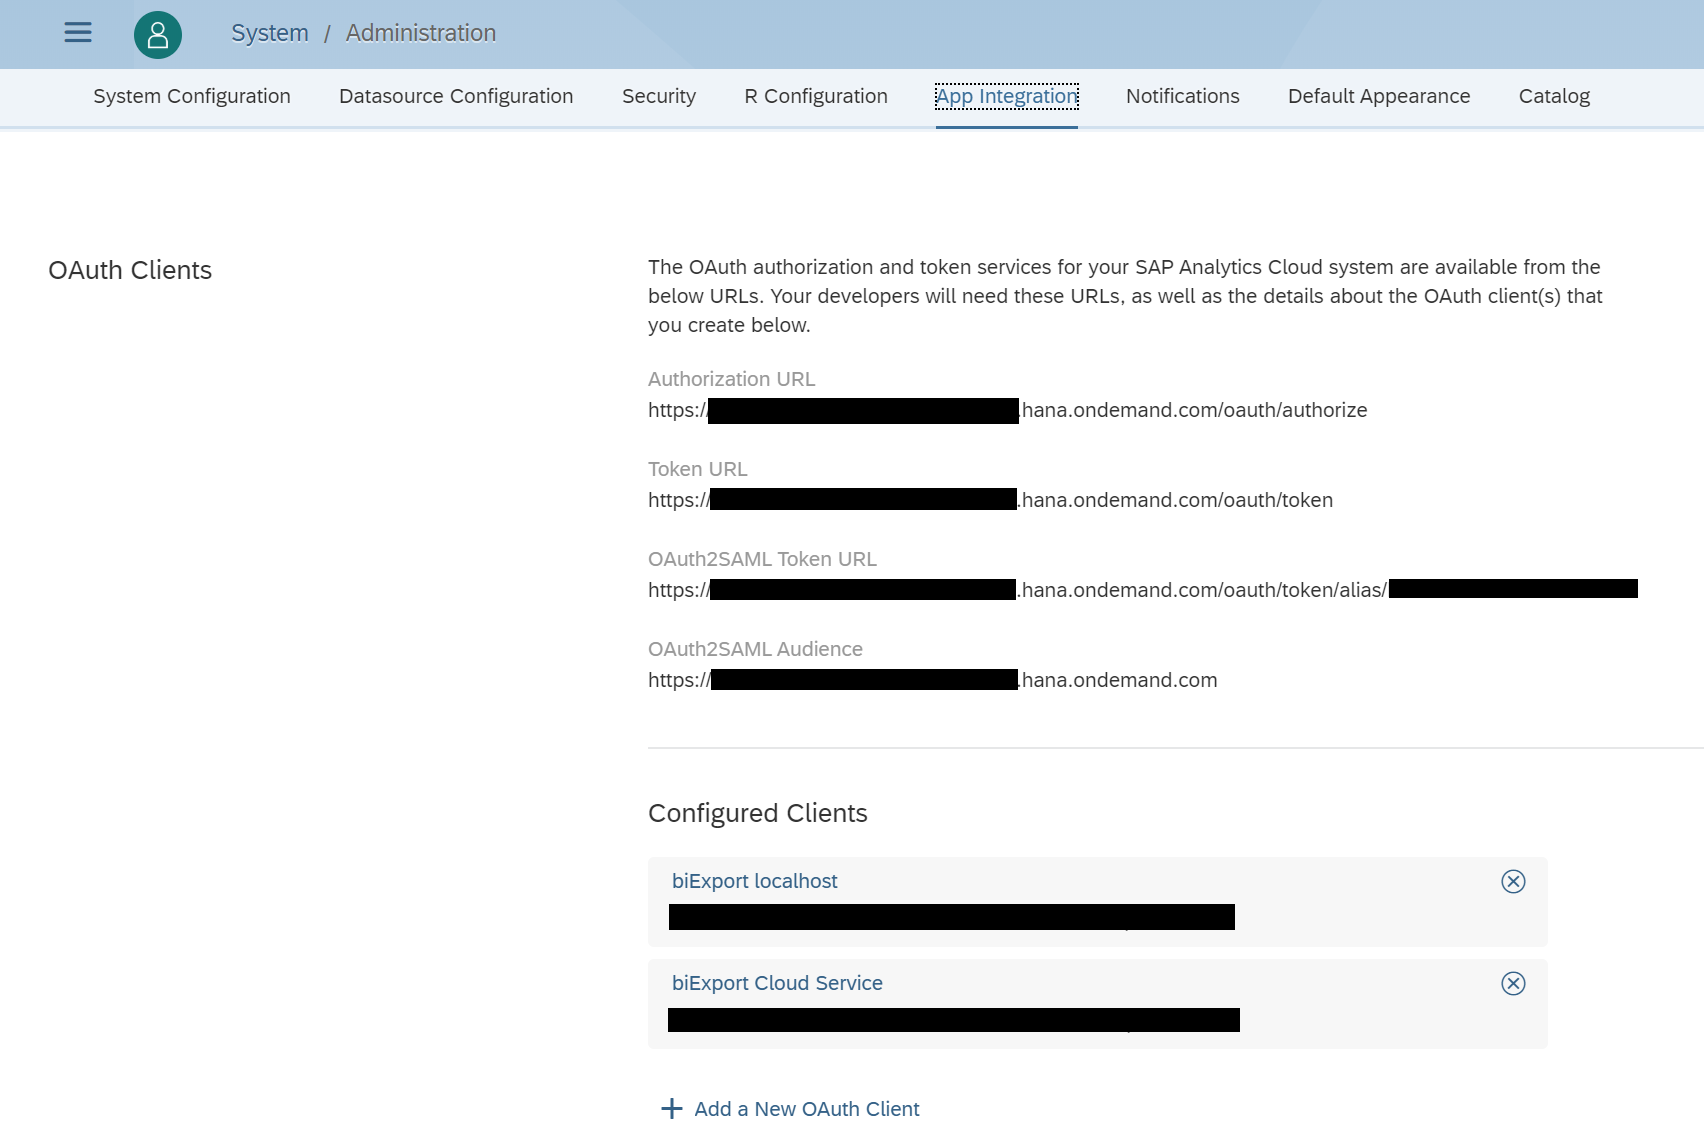Viewport: 1704px width, 1143px height.
Task: Open the hamburger main menu
Action: click(x=78, y=33)
